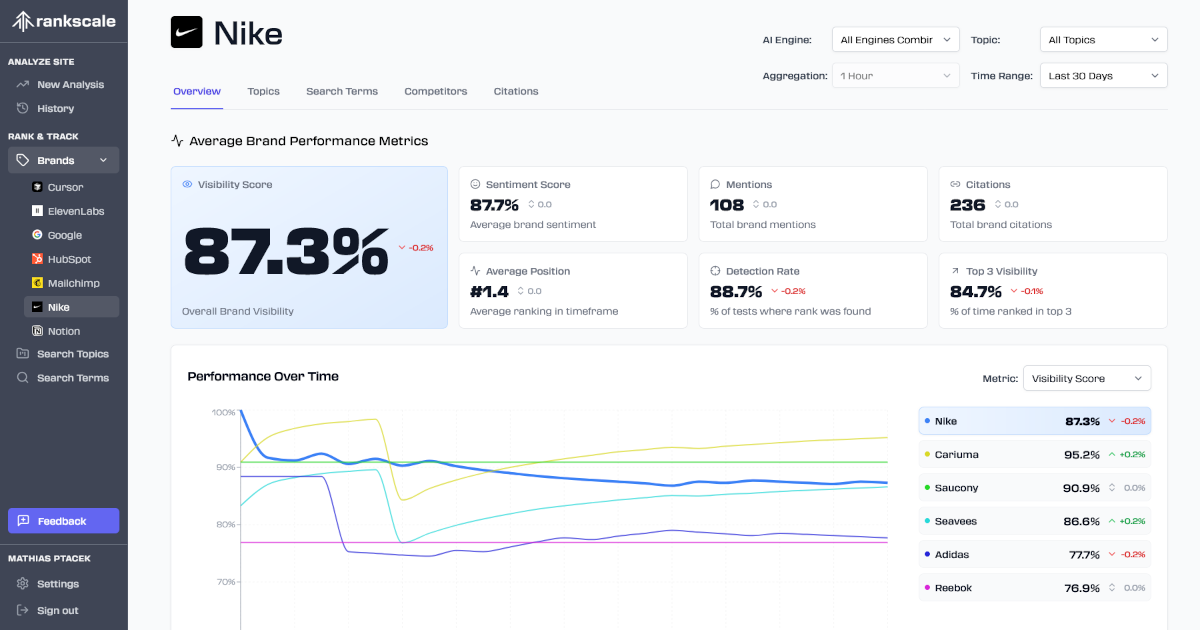Select the Nike brand in the sidebar

[71, 307]
